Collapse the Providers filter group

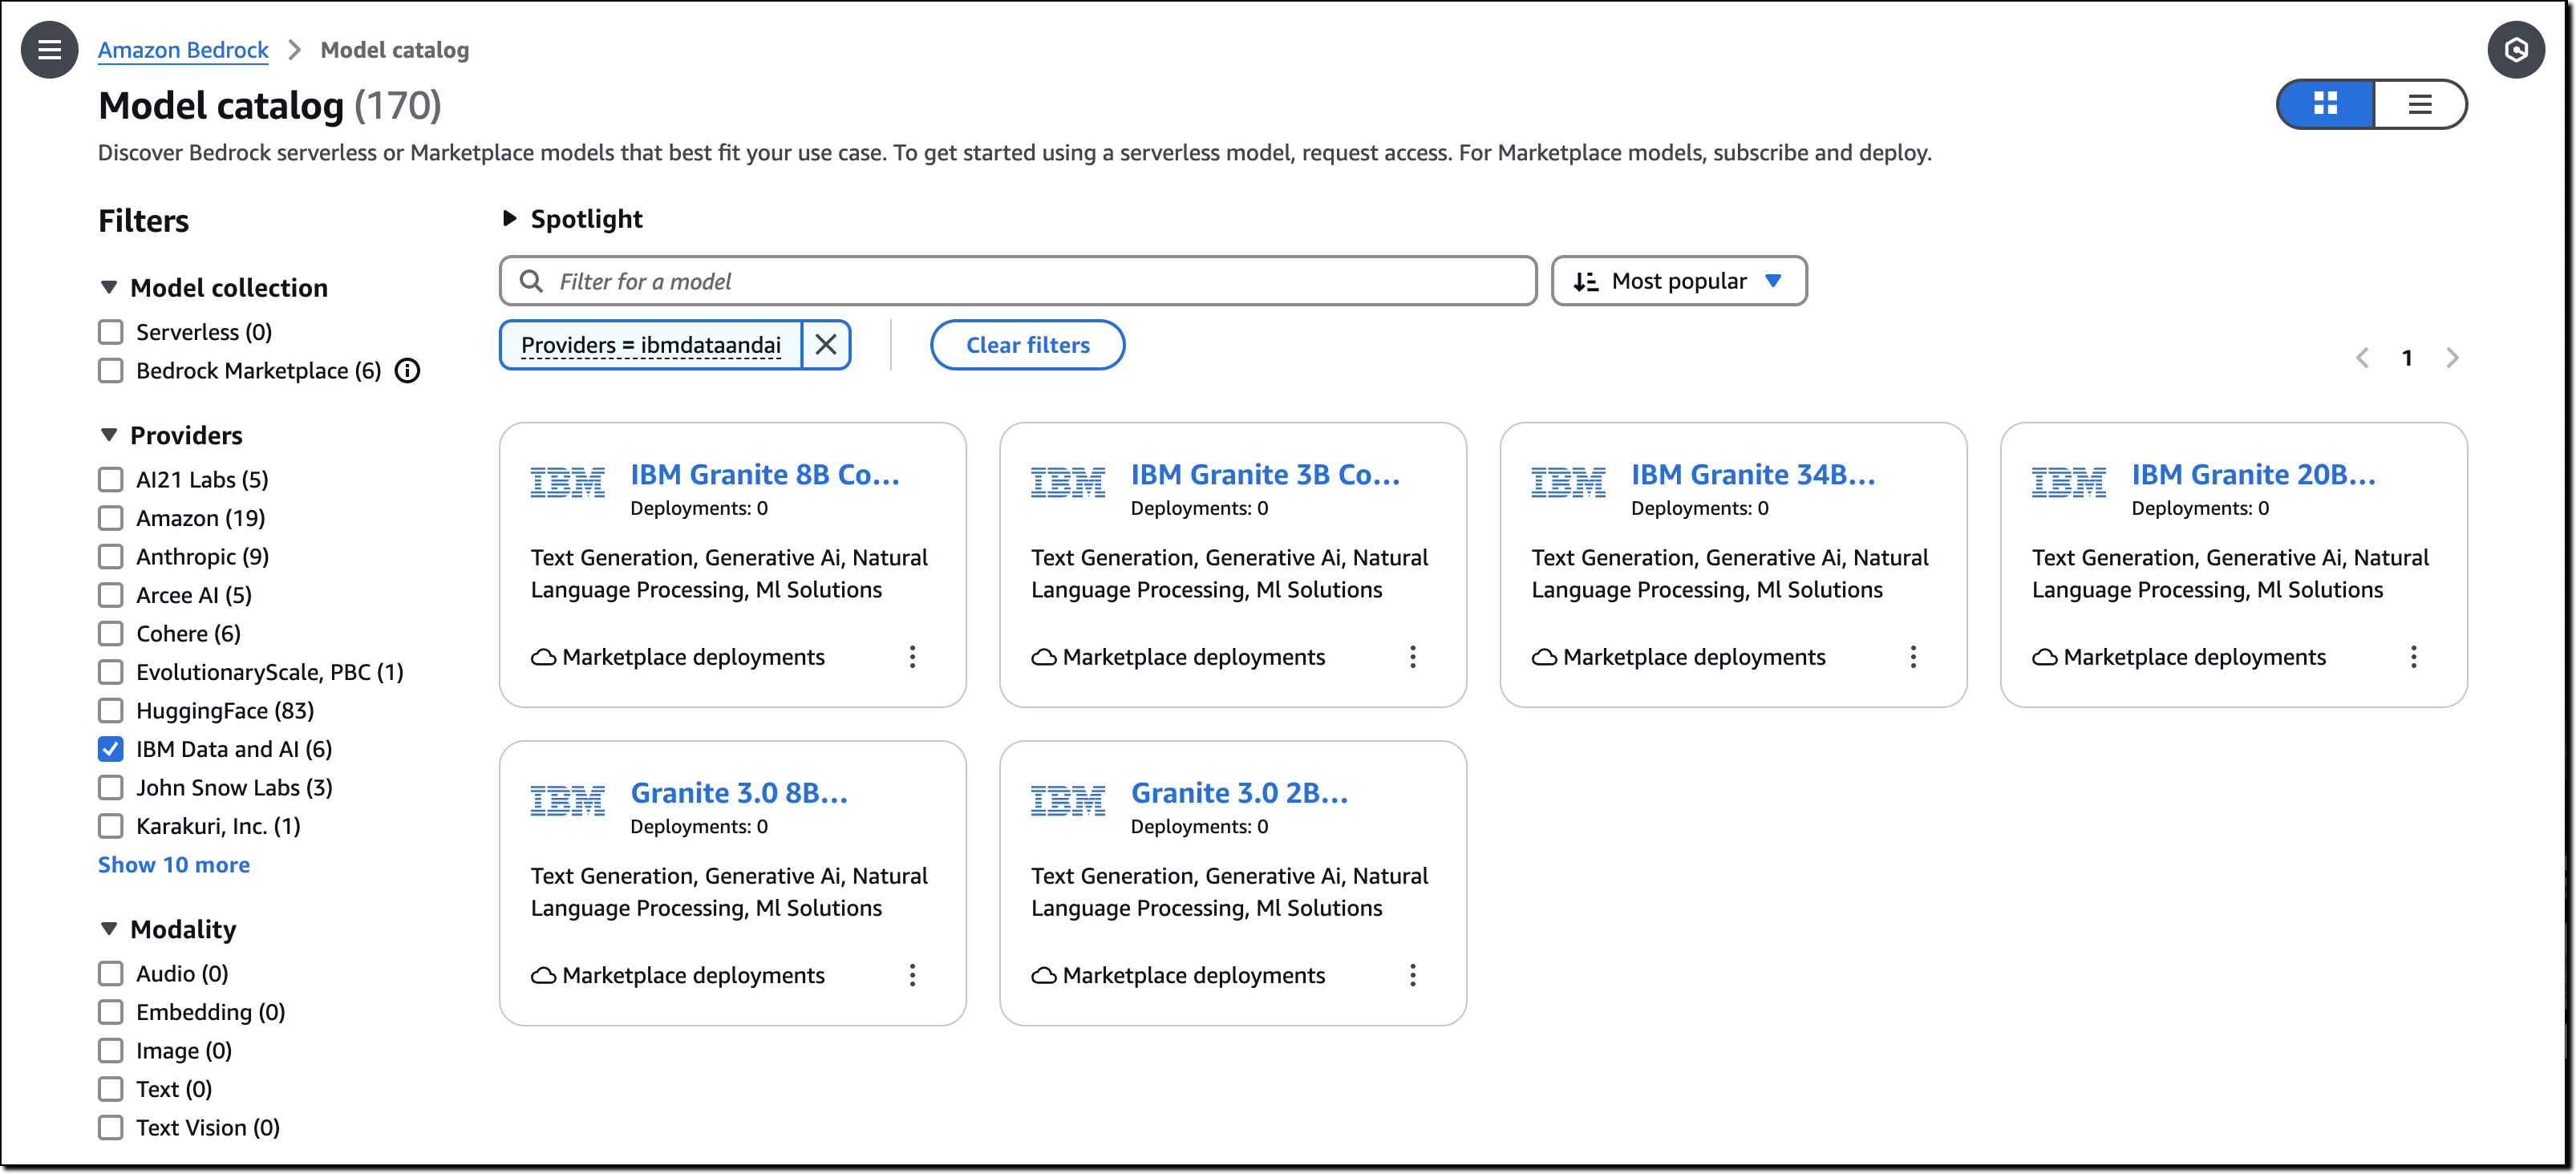tap(109, 435)
